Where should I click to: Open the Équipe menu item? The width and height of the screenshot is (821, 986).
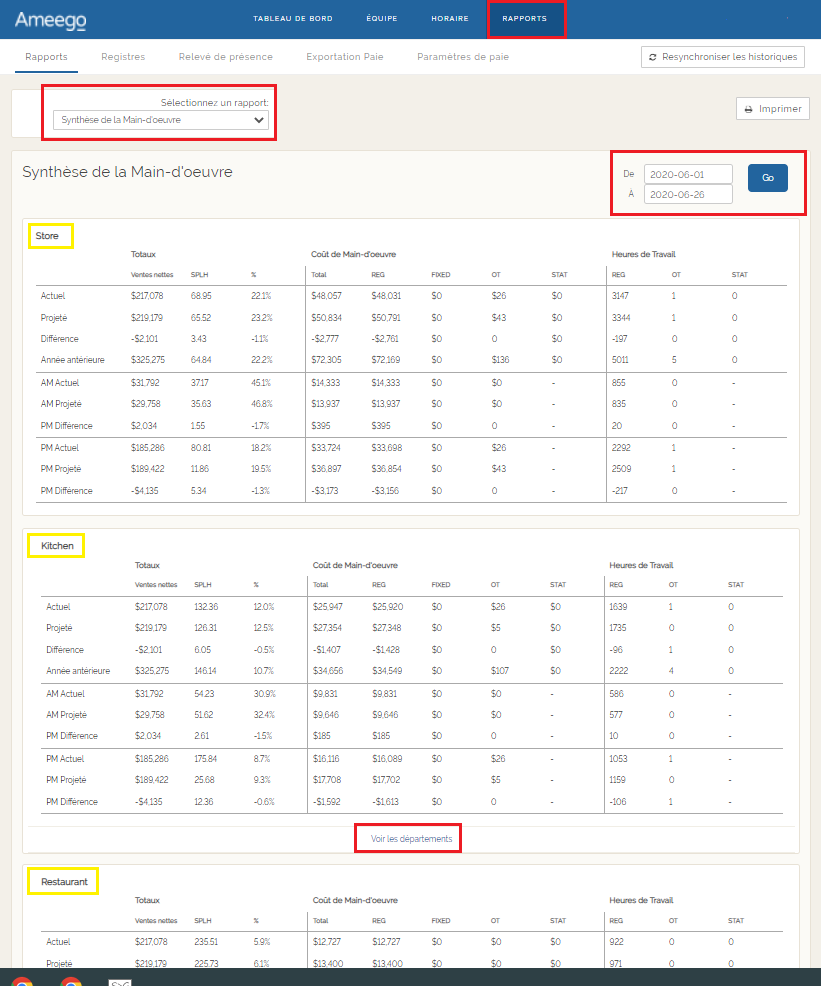coord(381,19)
